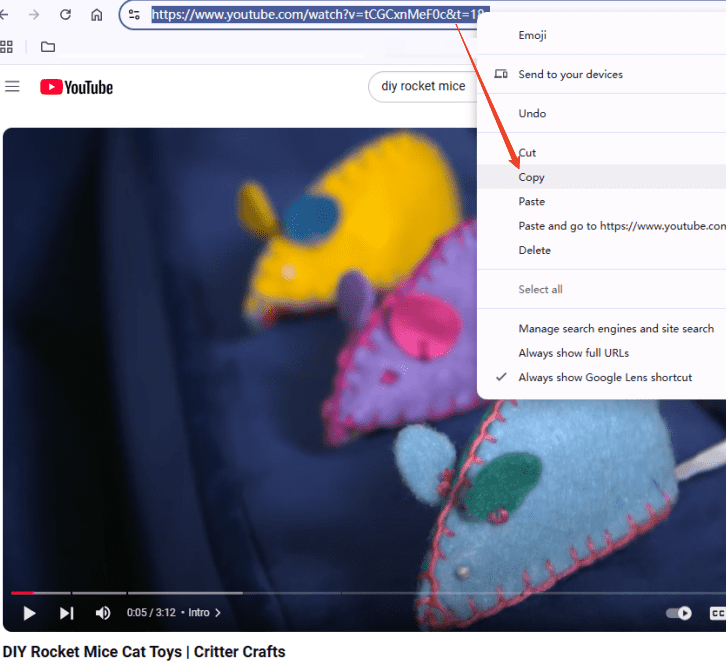Expand the Intro chapter chevron
This screenshot has height=662, width=726.
coord(218,613)
